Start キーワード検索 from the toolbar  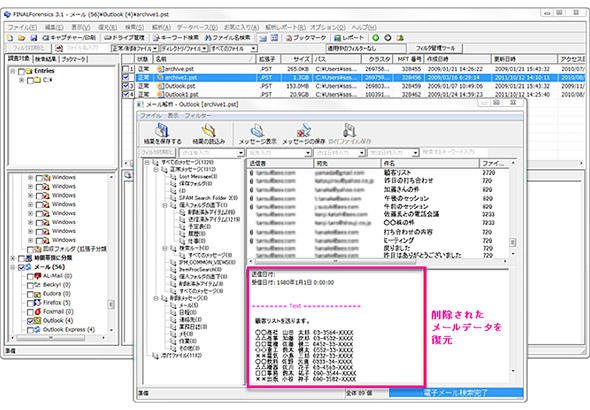tap(176, 38)
